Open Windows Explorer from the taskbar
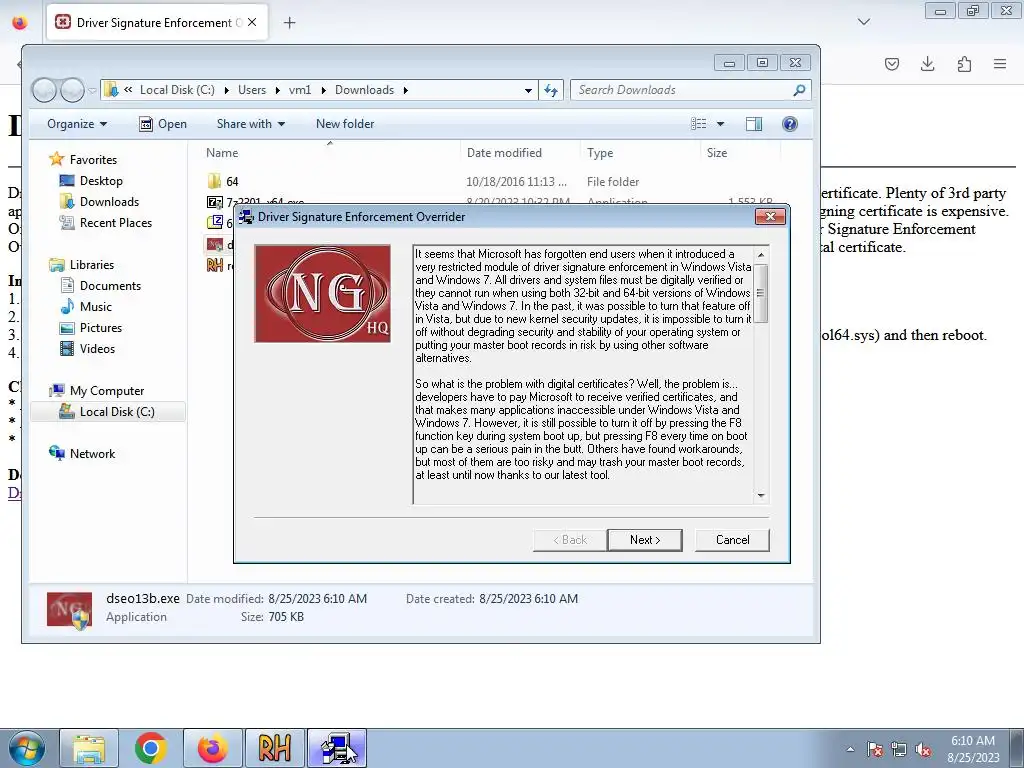The image size is (1024, 768). pyautogui.click(x=89, y=748)
